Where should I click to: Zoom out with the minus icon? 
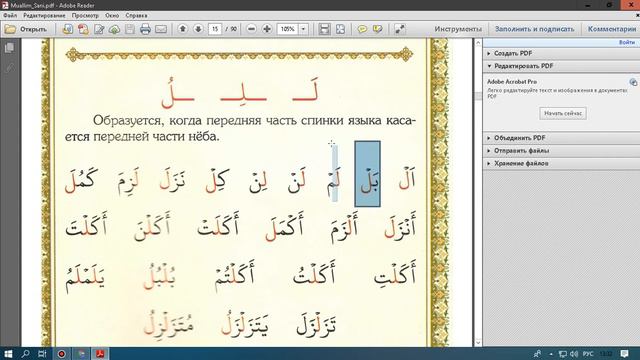tap(251, 29)
